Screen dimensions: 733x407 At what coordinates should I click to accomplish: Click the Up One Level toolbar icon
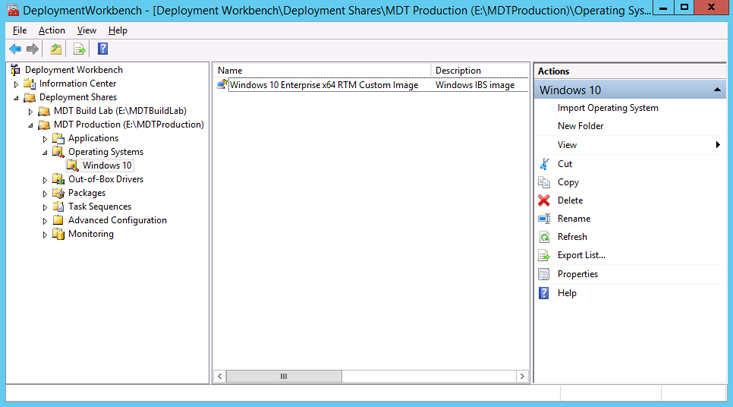click(56, 49)
